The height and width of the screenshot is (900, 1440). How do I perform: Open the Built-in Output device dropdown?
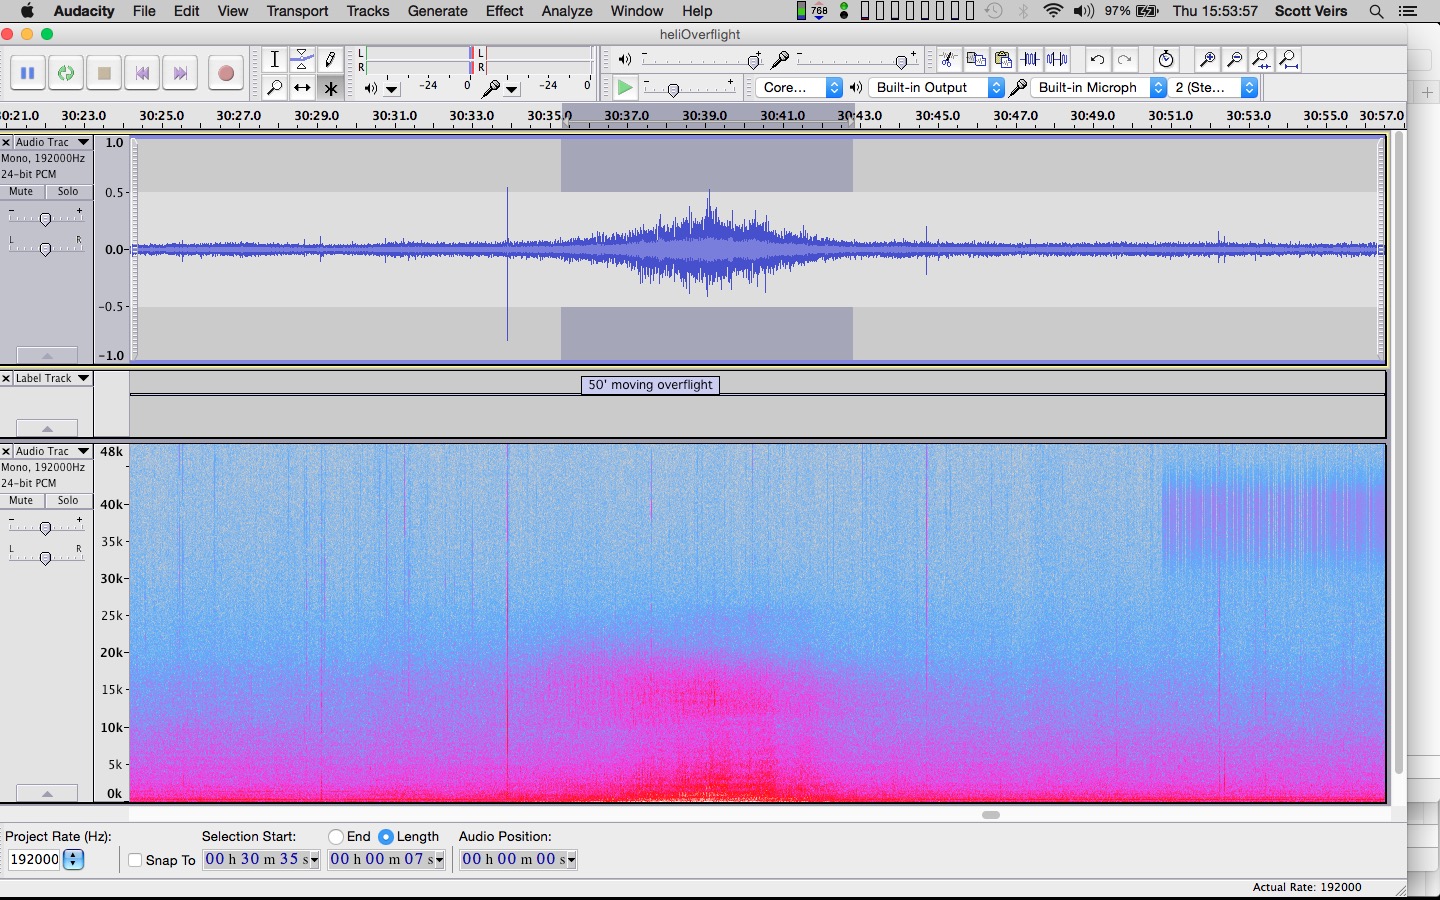pyautogui.click(x=938, y=88)
